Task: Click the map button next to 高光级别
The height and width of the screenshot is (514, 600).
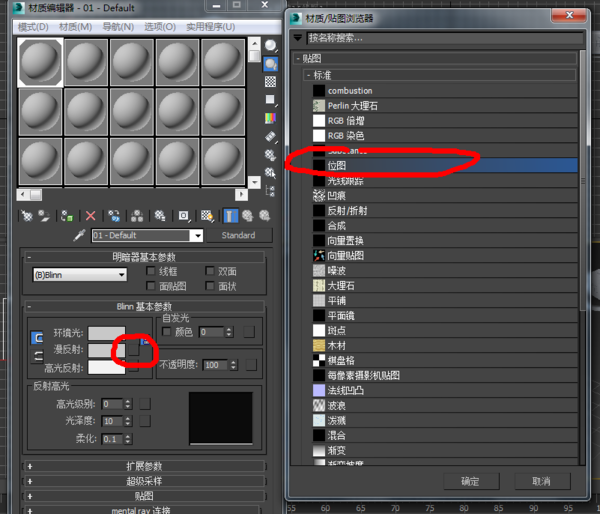Action: click(145, 403)
